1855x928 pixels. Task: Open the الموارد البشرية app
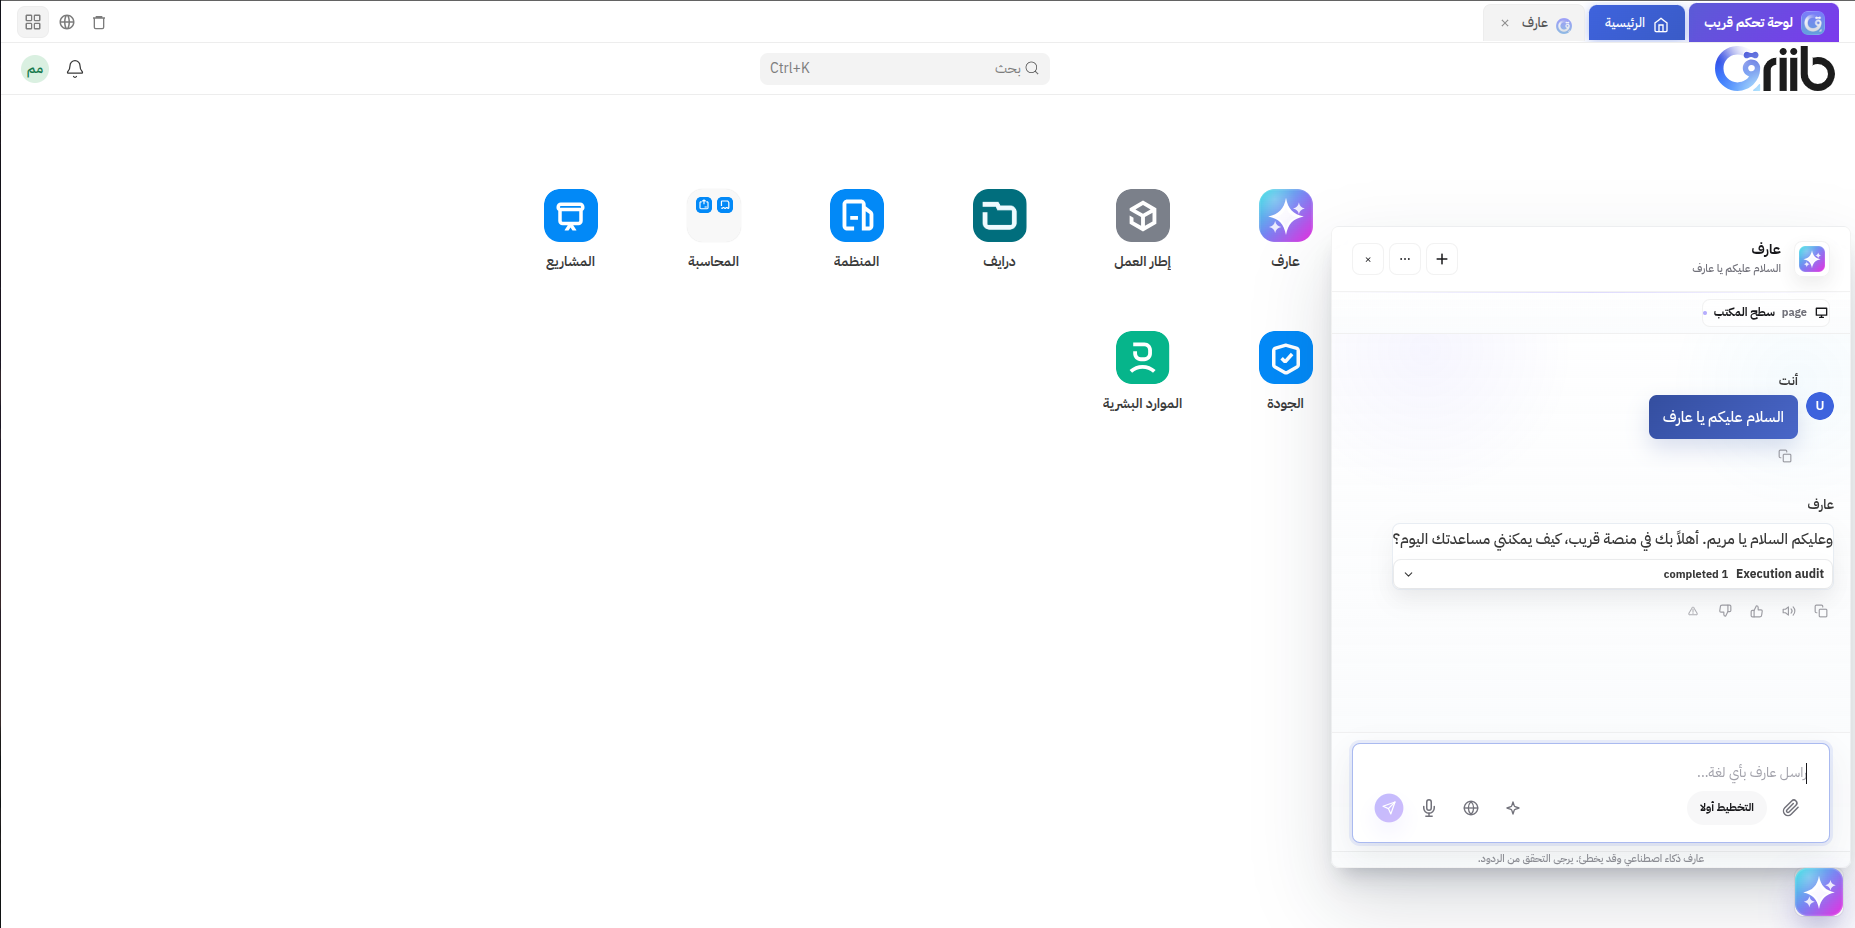pos(1142,358)
